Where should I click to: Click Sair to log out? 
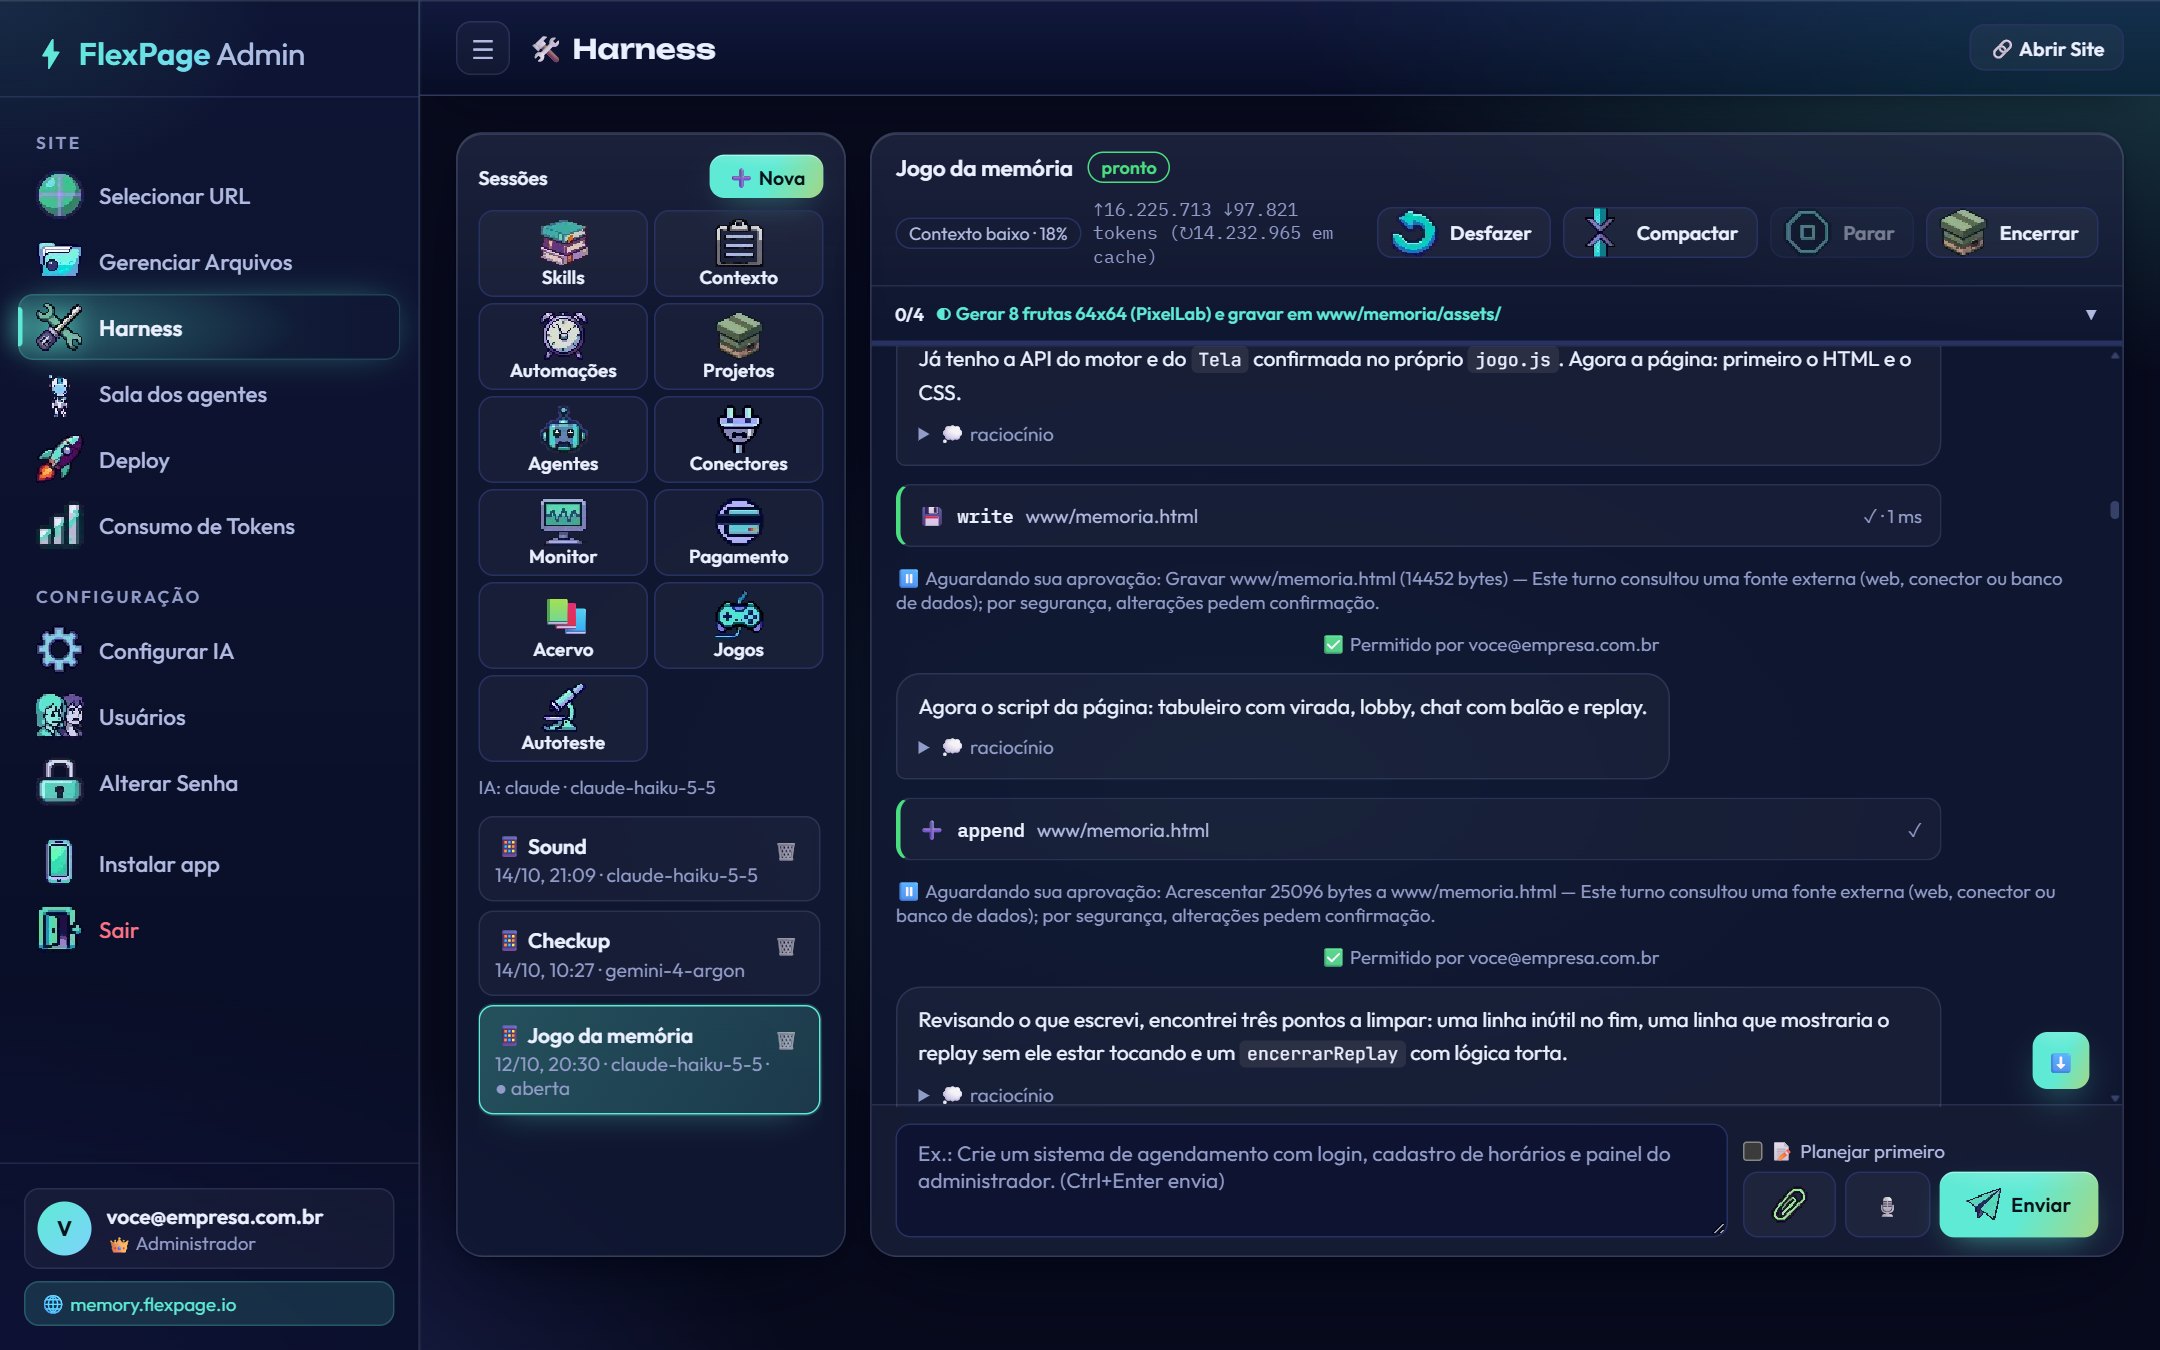pos(209,930)
